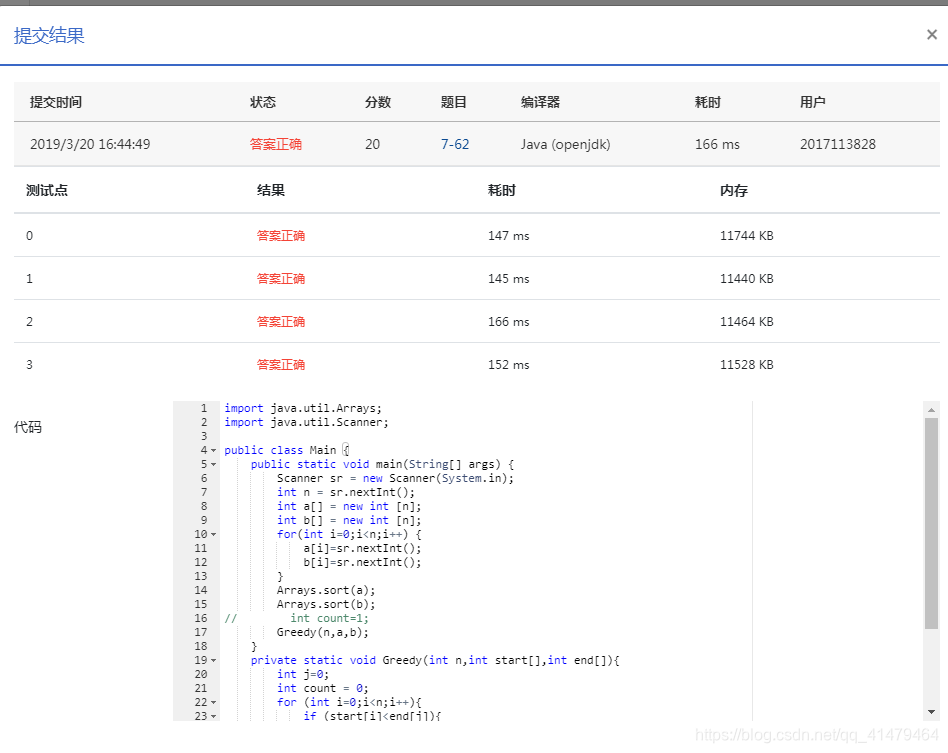Viewport: 948px width, 753px height.
Task: Open problem link 7-62
Action: (x=455, y=144)
